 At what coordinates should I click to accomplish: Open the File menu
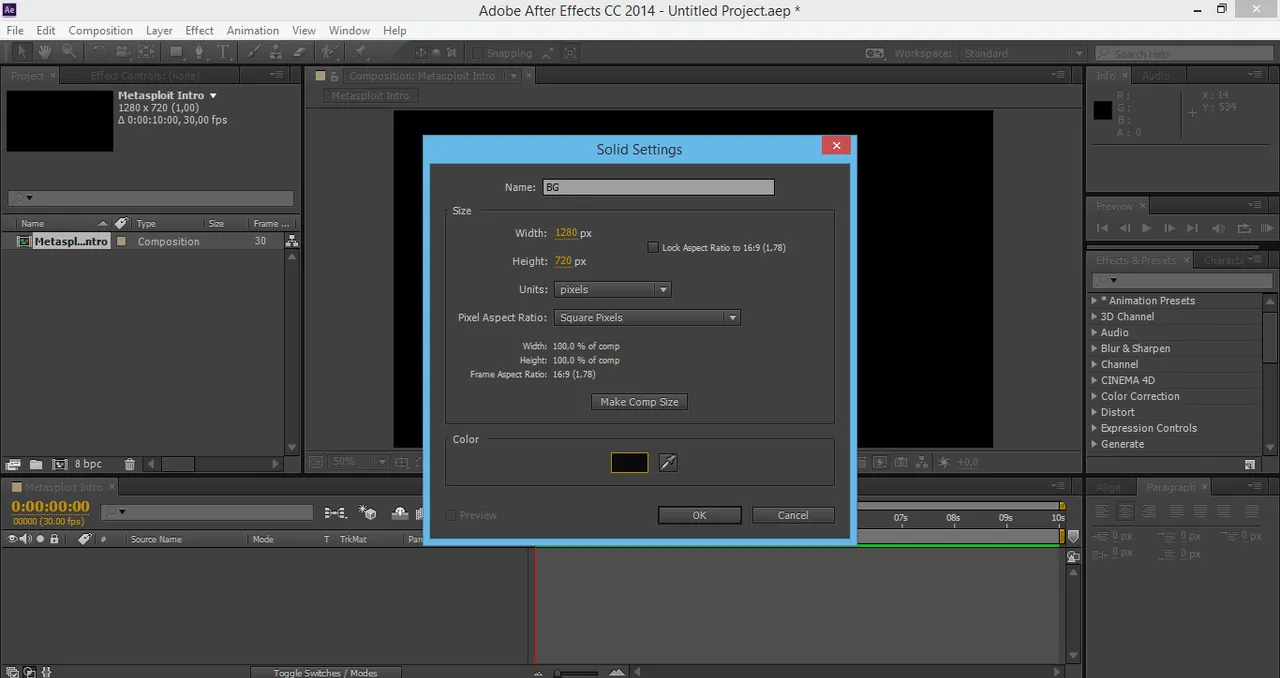[15, 30]
